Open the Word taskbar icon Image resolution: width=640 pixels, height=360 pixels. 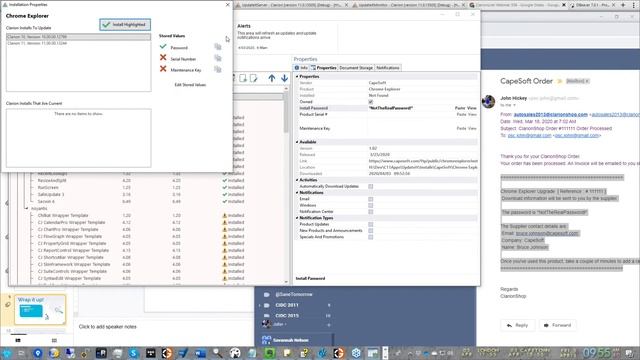click(x=200, y=353)
